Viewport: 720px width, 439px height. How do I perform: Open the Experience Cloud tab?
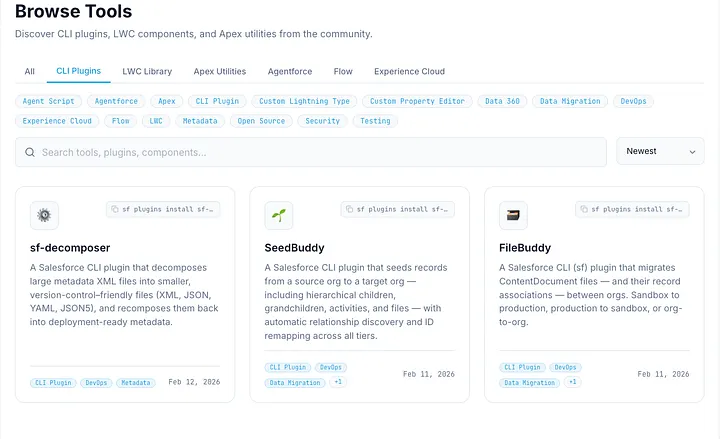click(409, 72)
